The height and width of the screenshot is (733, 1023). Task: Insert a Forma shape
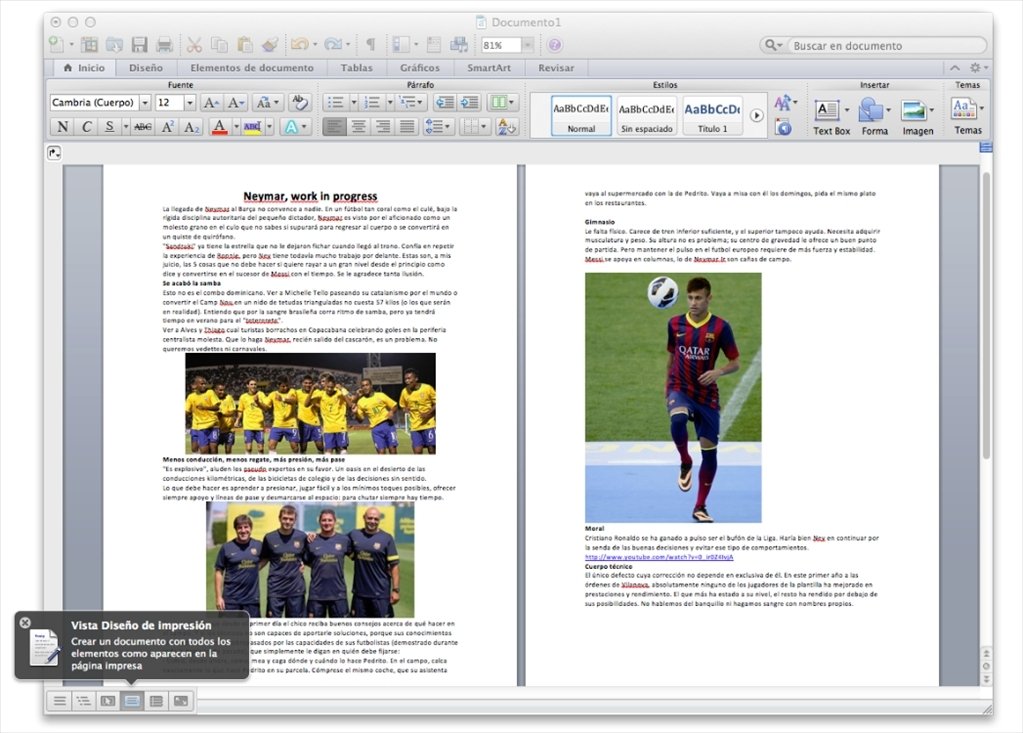(874, 117)
